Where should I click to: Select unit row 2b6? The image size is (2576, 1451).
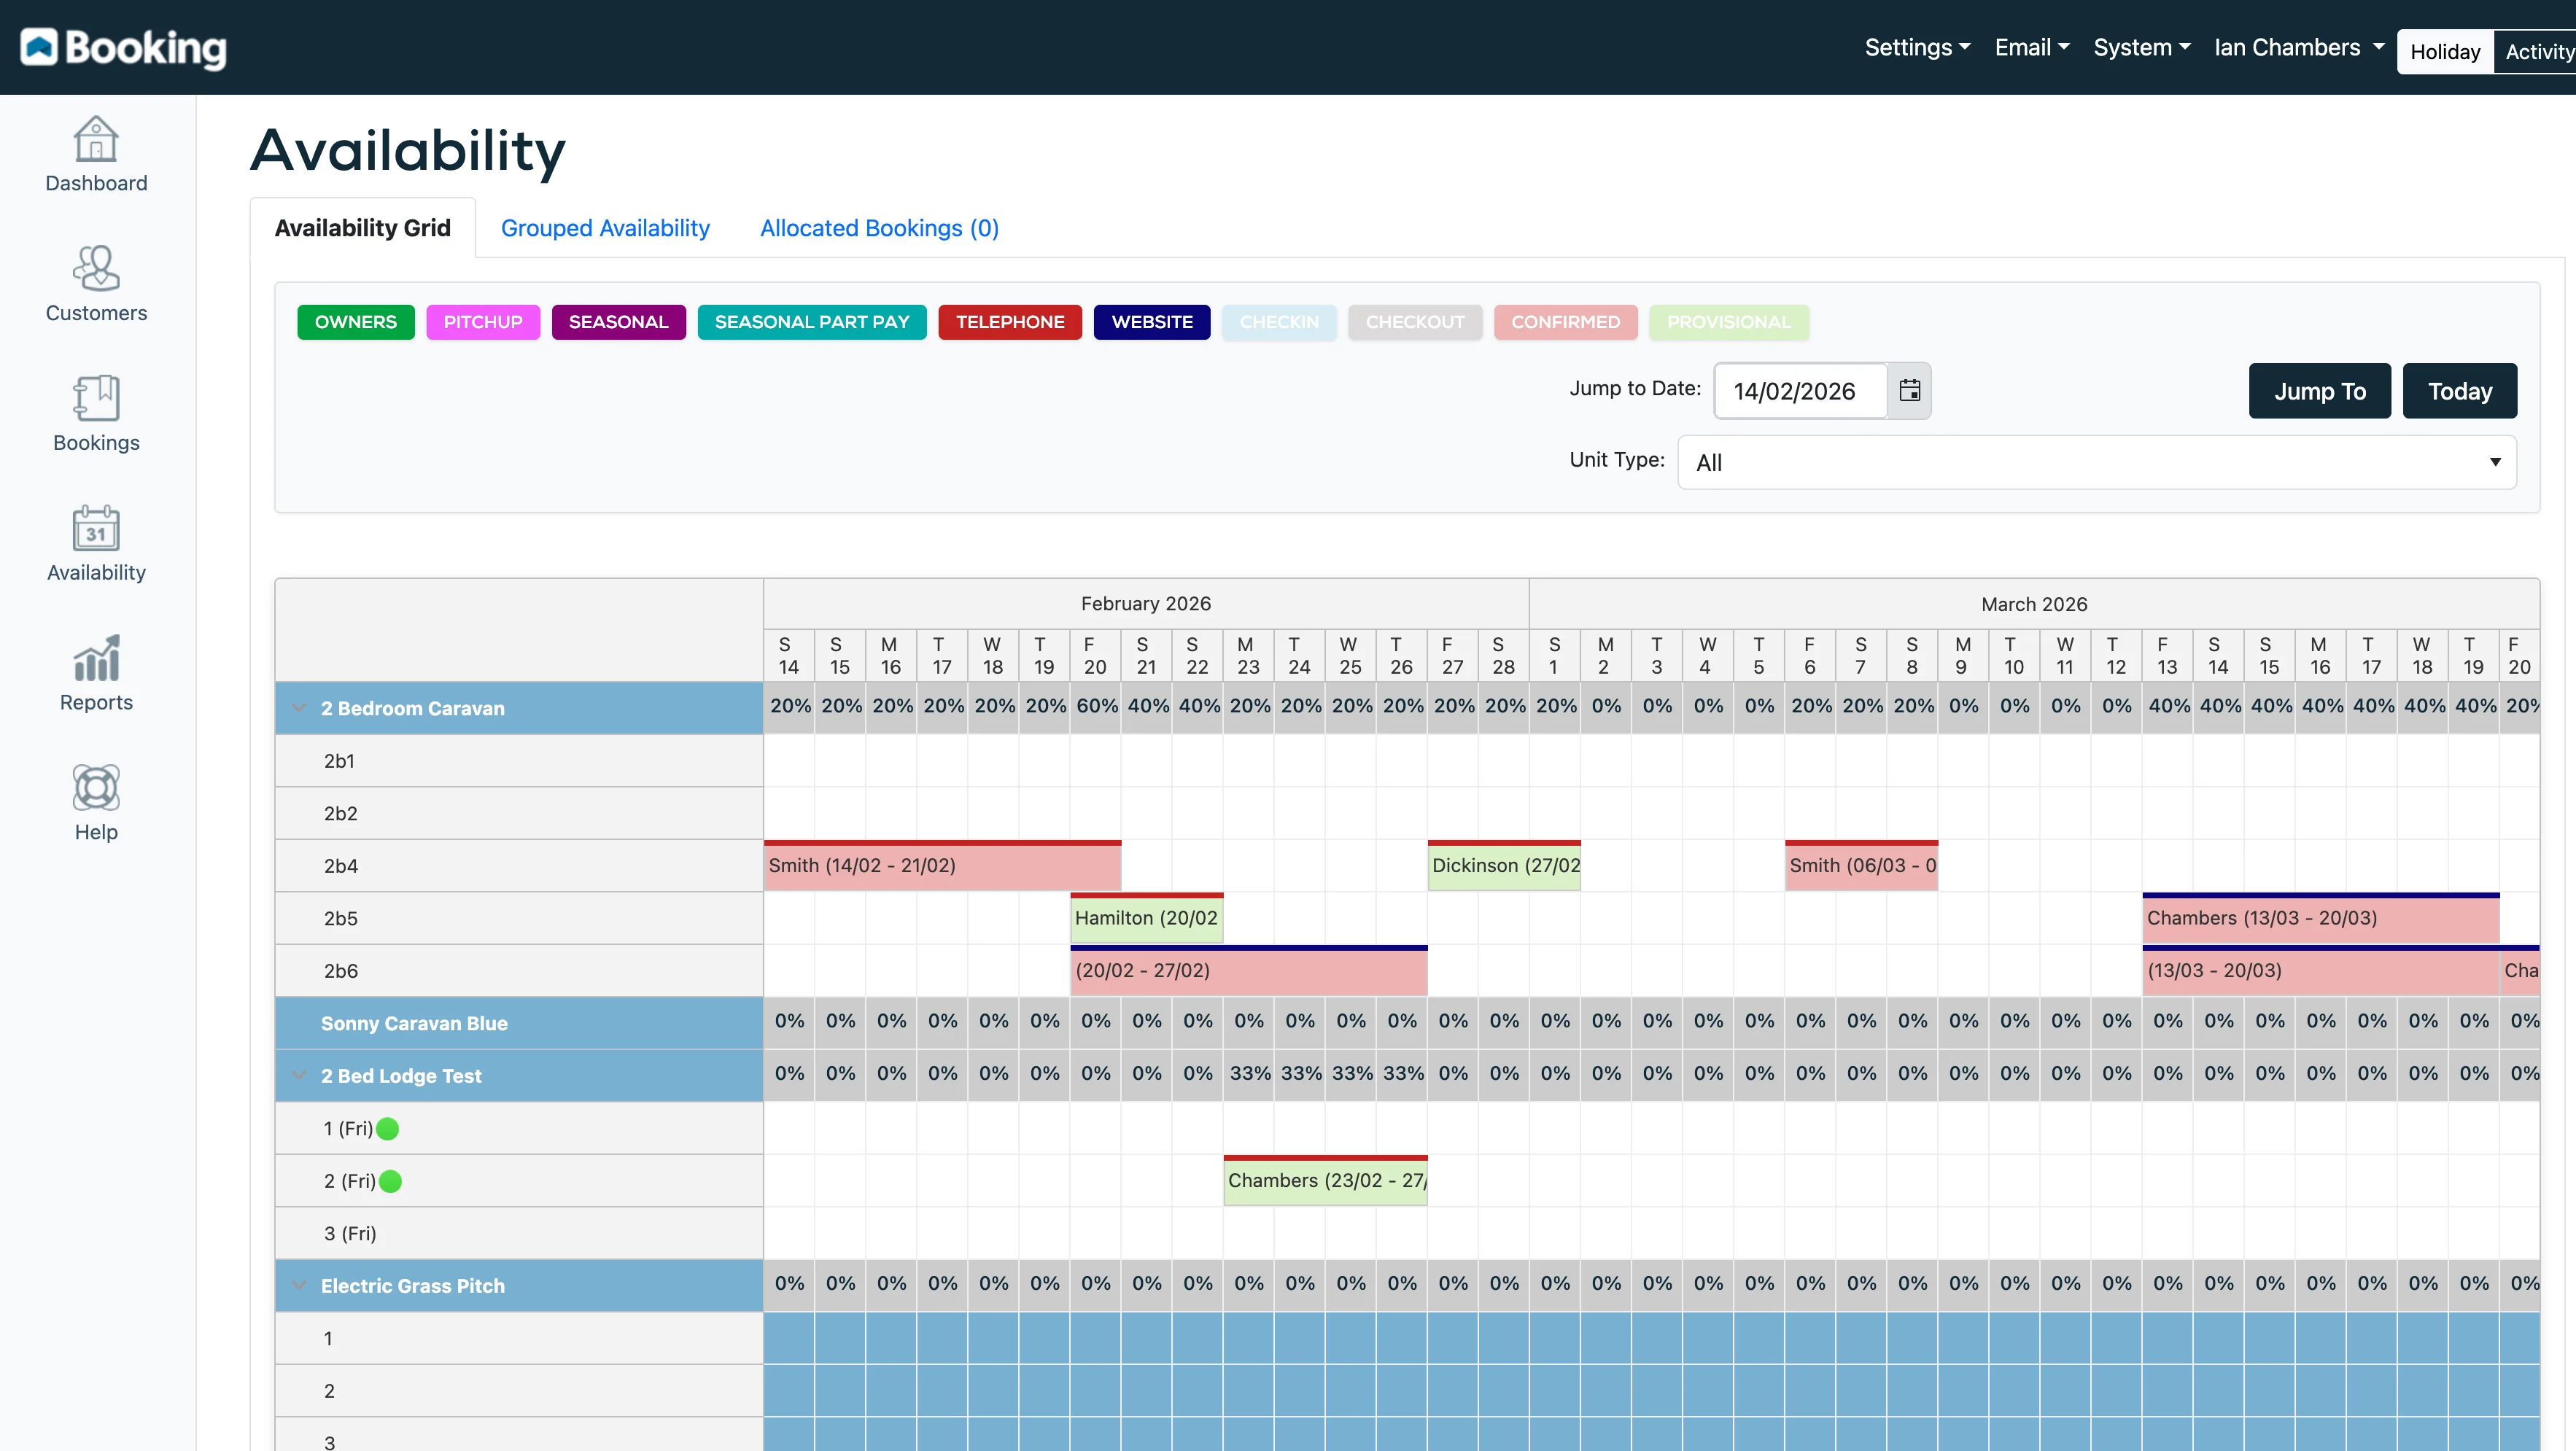519,971
